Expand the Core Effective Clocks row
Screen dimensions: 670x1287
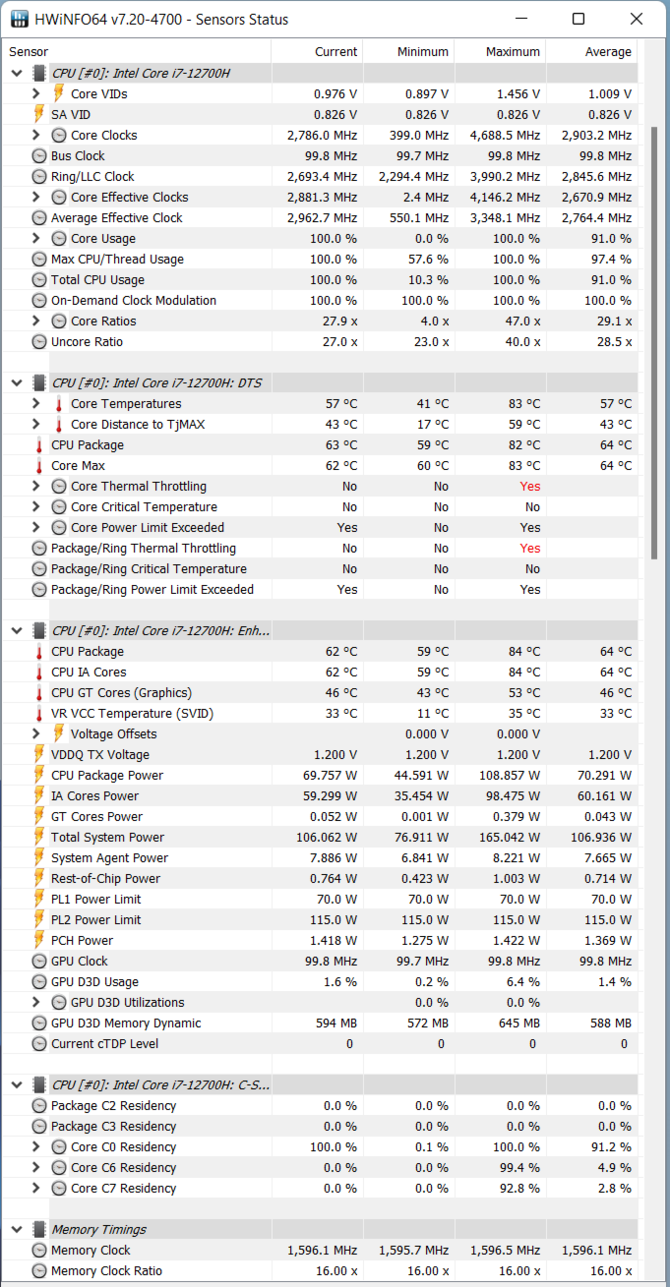pos(36,197)
